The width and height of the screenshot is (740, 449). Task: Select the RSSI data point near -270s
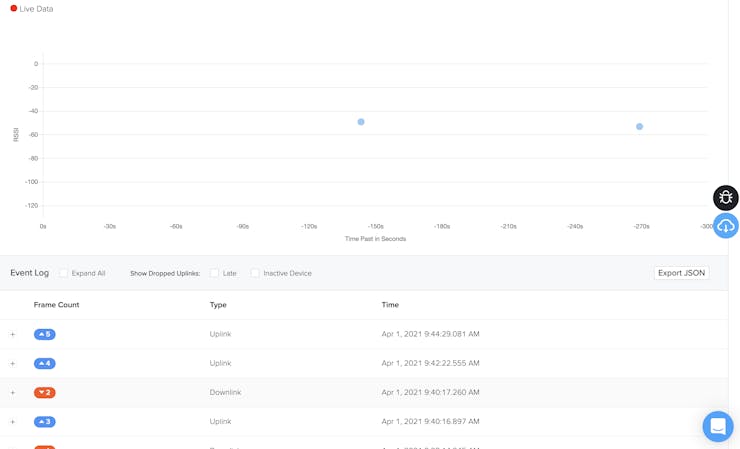639,127
